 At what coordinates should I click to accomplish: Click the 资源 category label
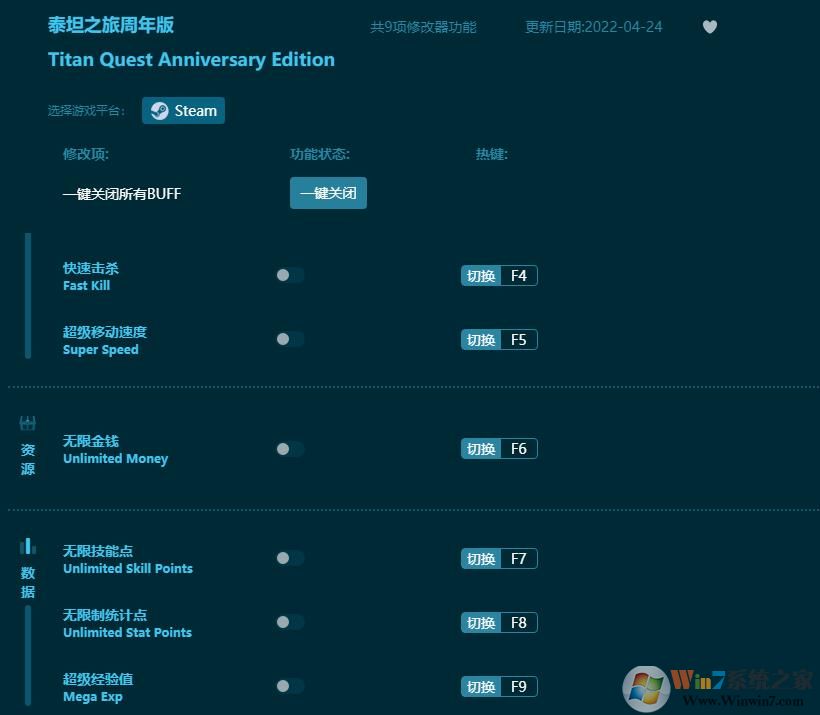tap(28, 459)
